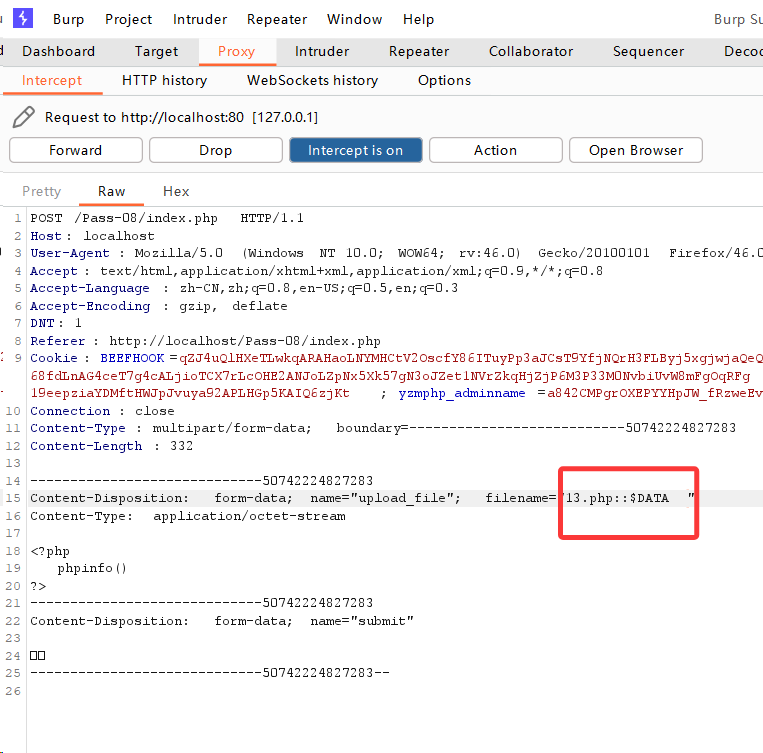Open the Project menu
This screenshot has height=753, width=763.
[128, 19]
